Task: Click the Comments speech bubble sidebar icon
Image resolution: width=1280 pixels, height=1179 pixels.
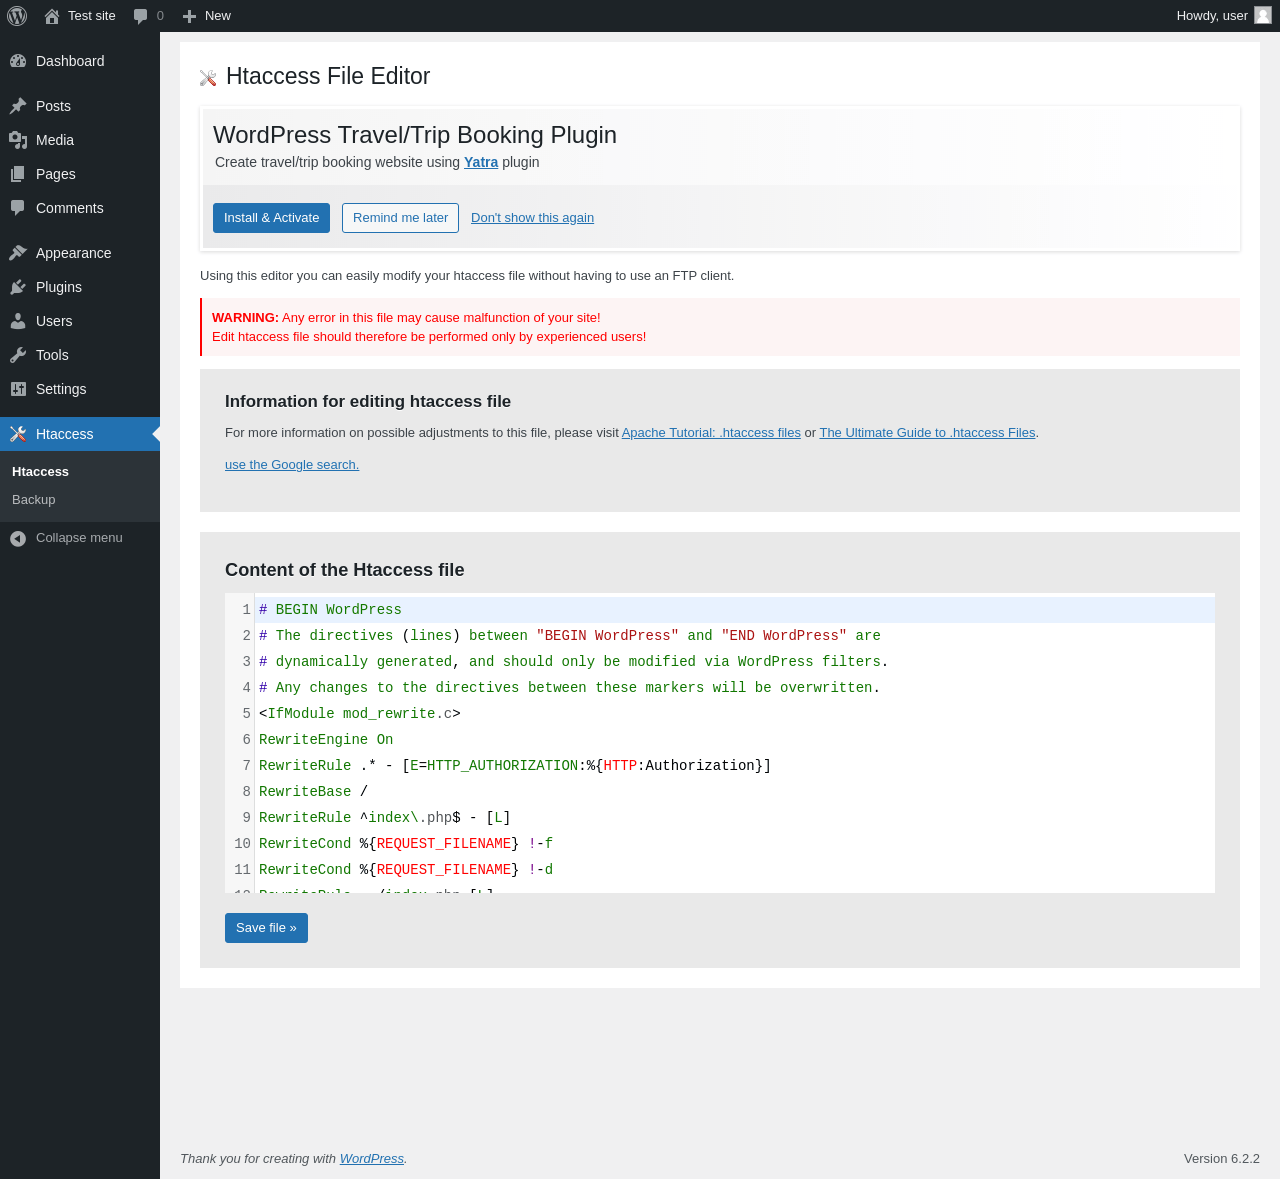Action: 18,208
